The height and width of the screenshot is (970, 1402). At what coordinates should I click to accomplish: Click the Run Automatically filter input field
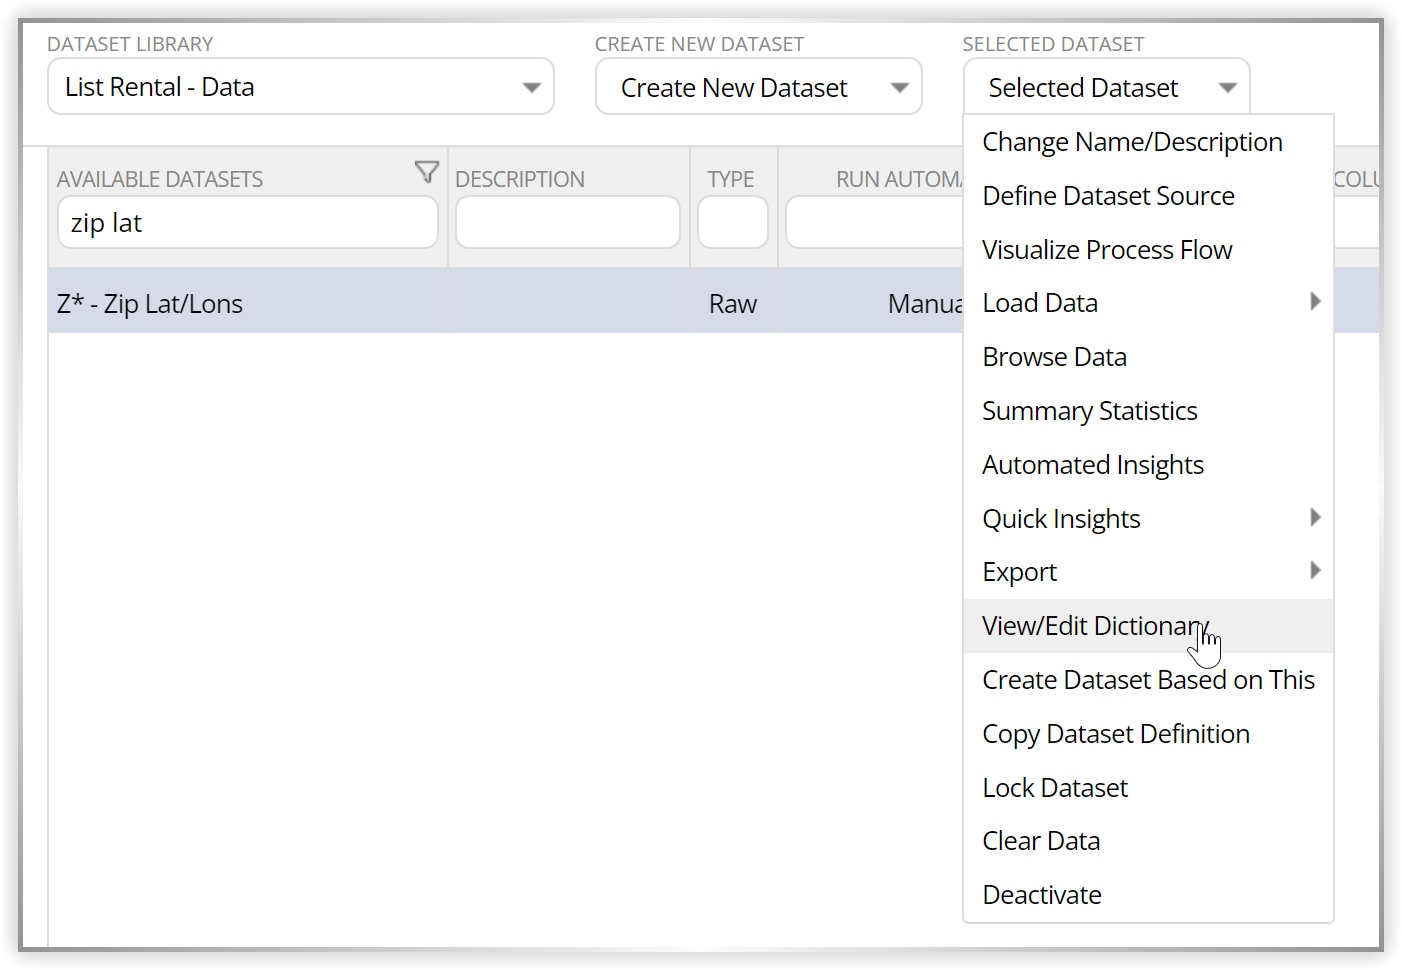(x=874, y=222)
